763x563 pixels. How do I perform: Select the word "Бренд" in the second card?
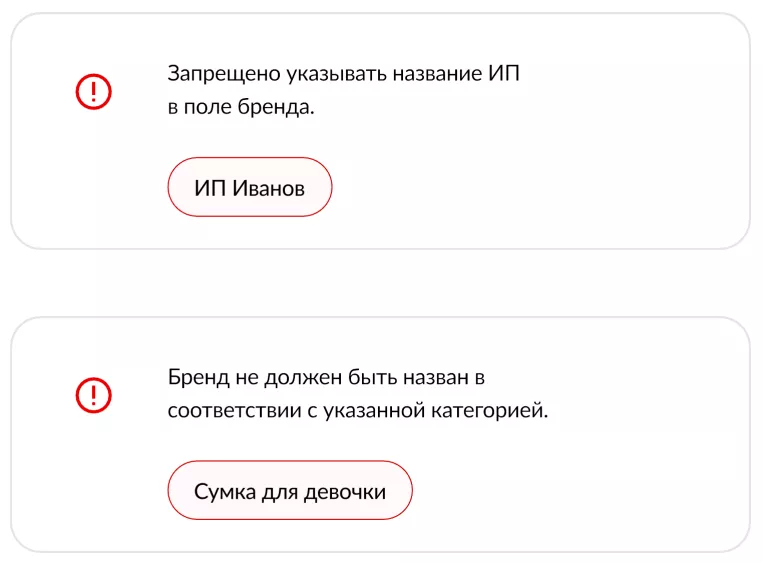(196, 378)
